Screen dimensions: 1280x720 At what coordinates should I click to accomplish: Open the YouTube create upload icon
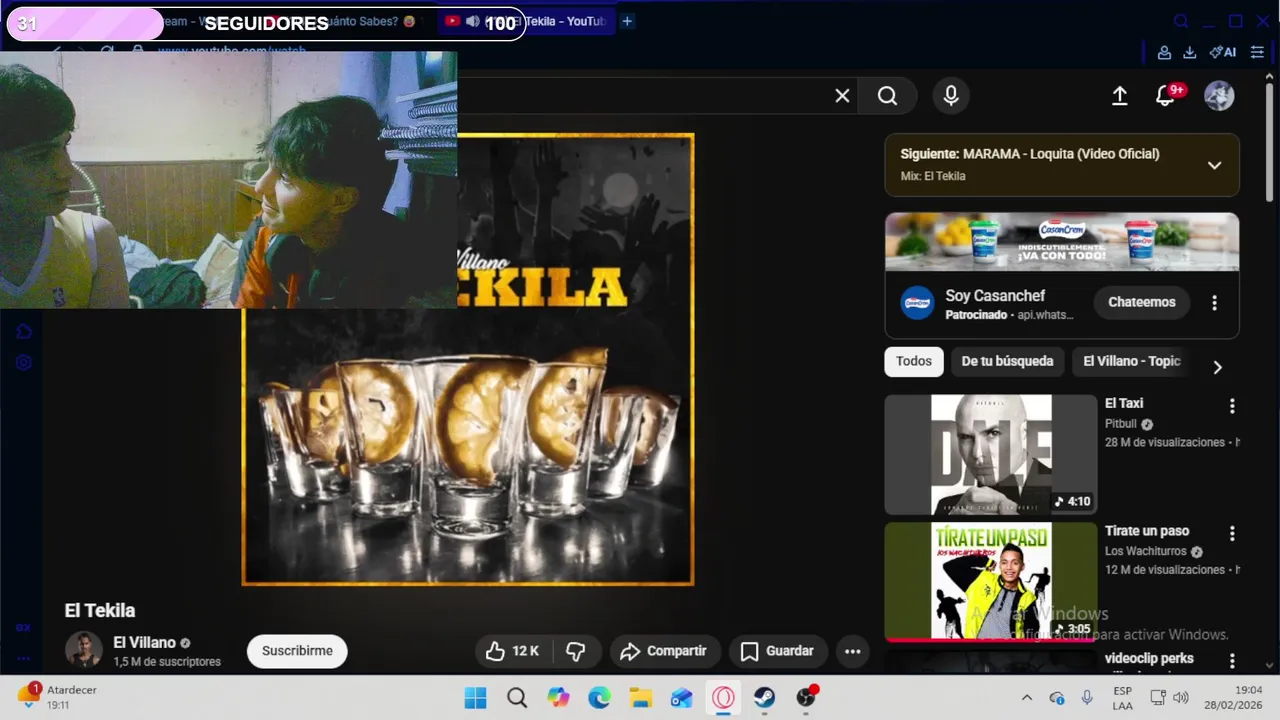1120,95
